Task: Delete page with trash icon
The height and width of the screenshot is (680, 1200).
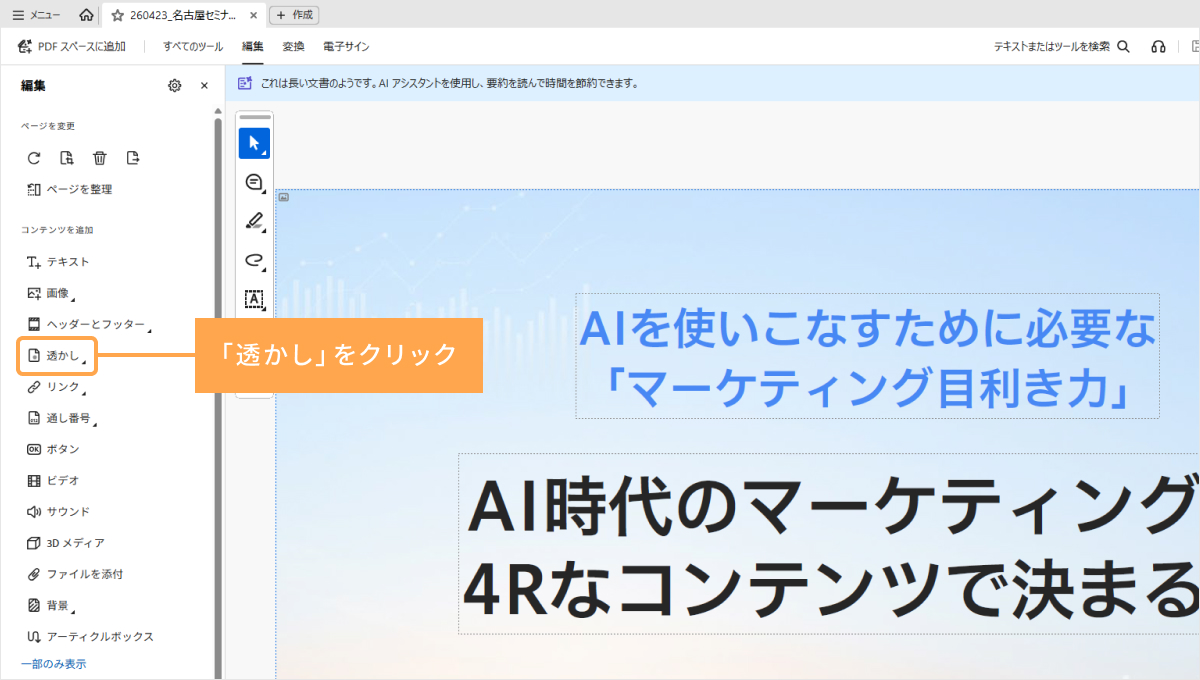Action: click(x=100, y=157)
